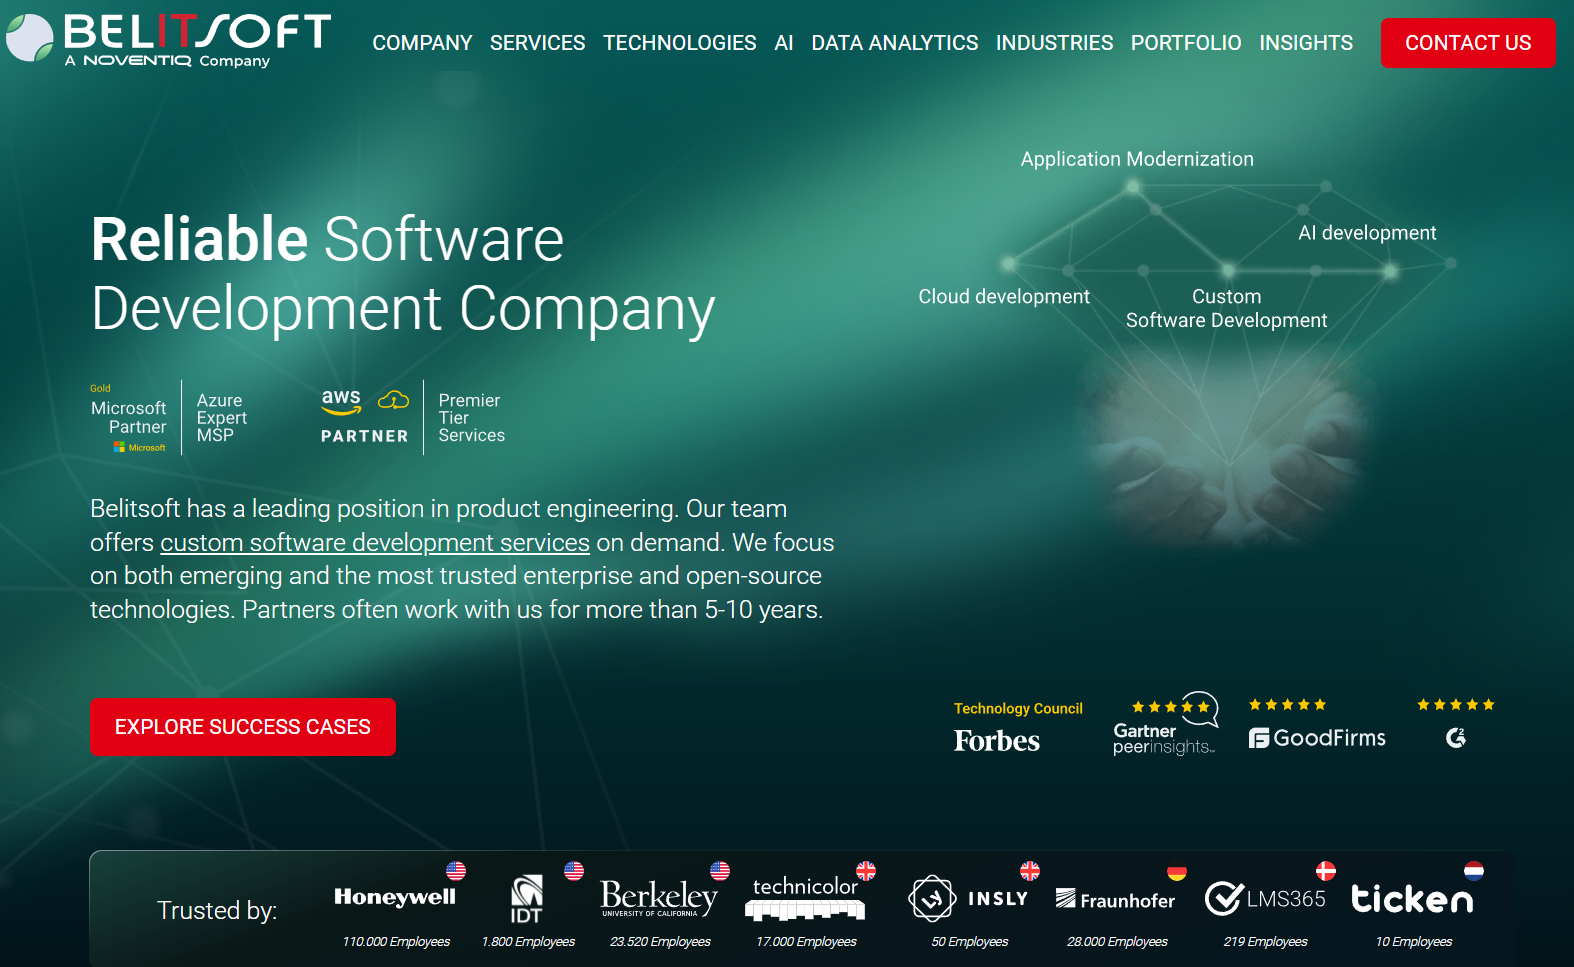Click the 'Trusted by:' label
The width and height of the screenshot is (1574, 967).
coord(217,910)
